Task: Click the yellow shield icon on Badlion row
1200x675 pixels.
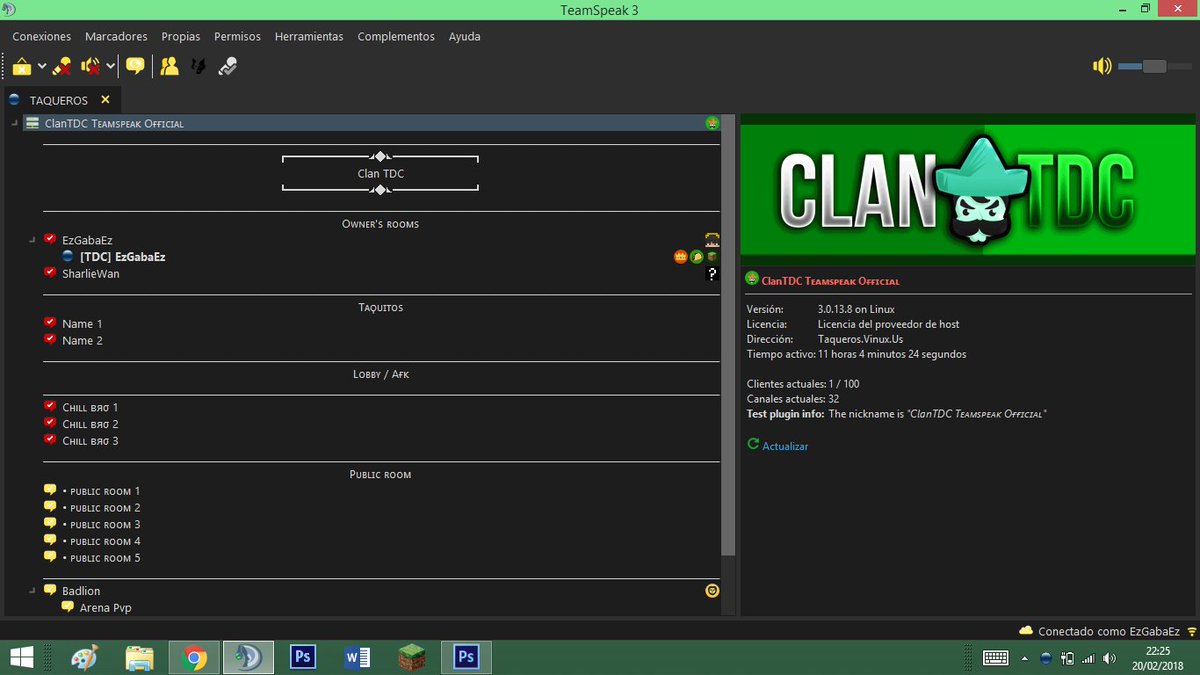Action: [x=712, y=590]
